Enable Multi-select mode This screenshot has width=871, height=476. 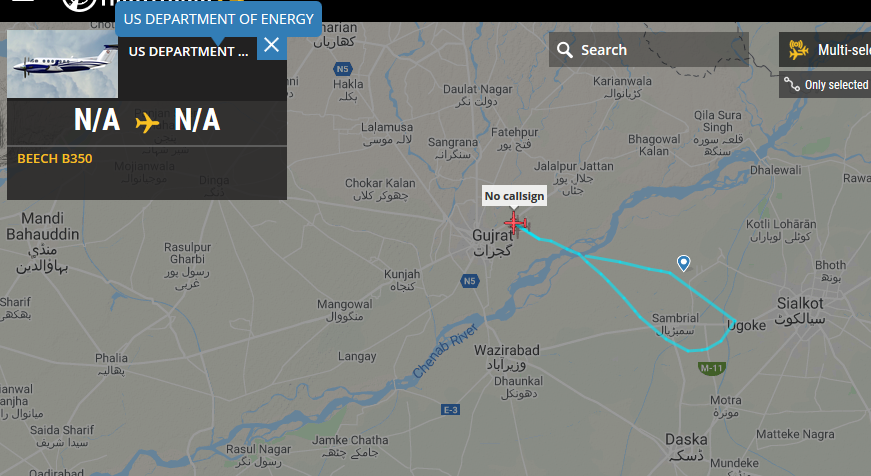pos(825,50)
